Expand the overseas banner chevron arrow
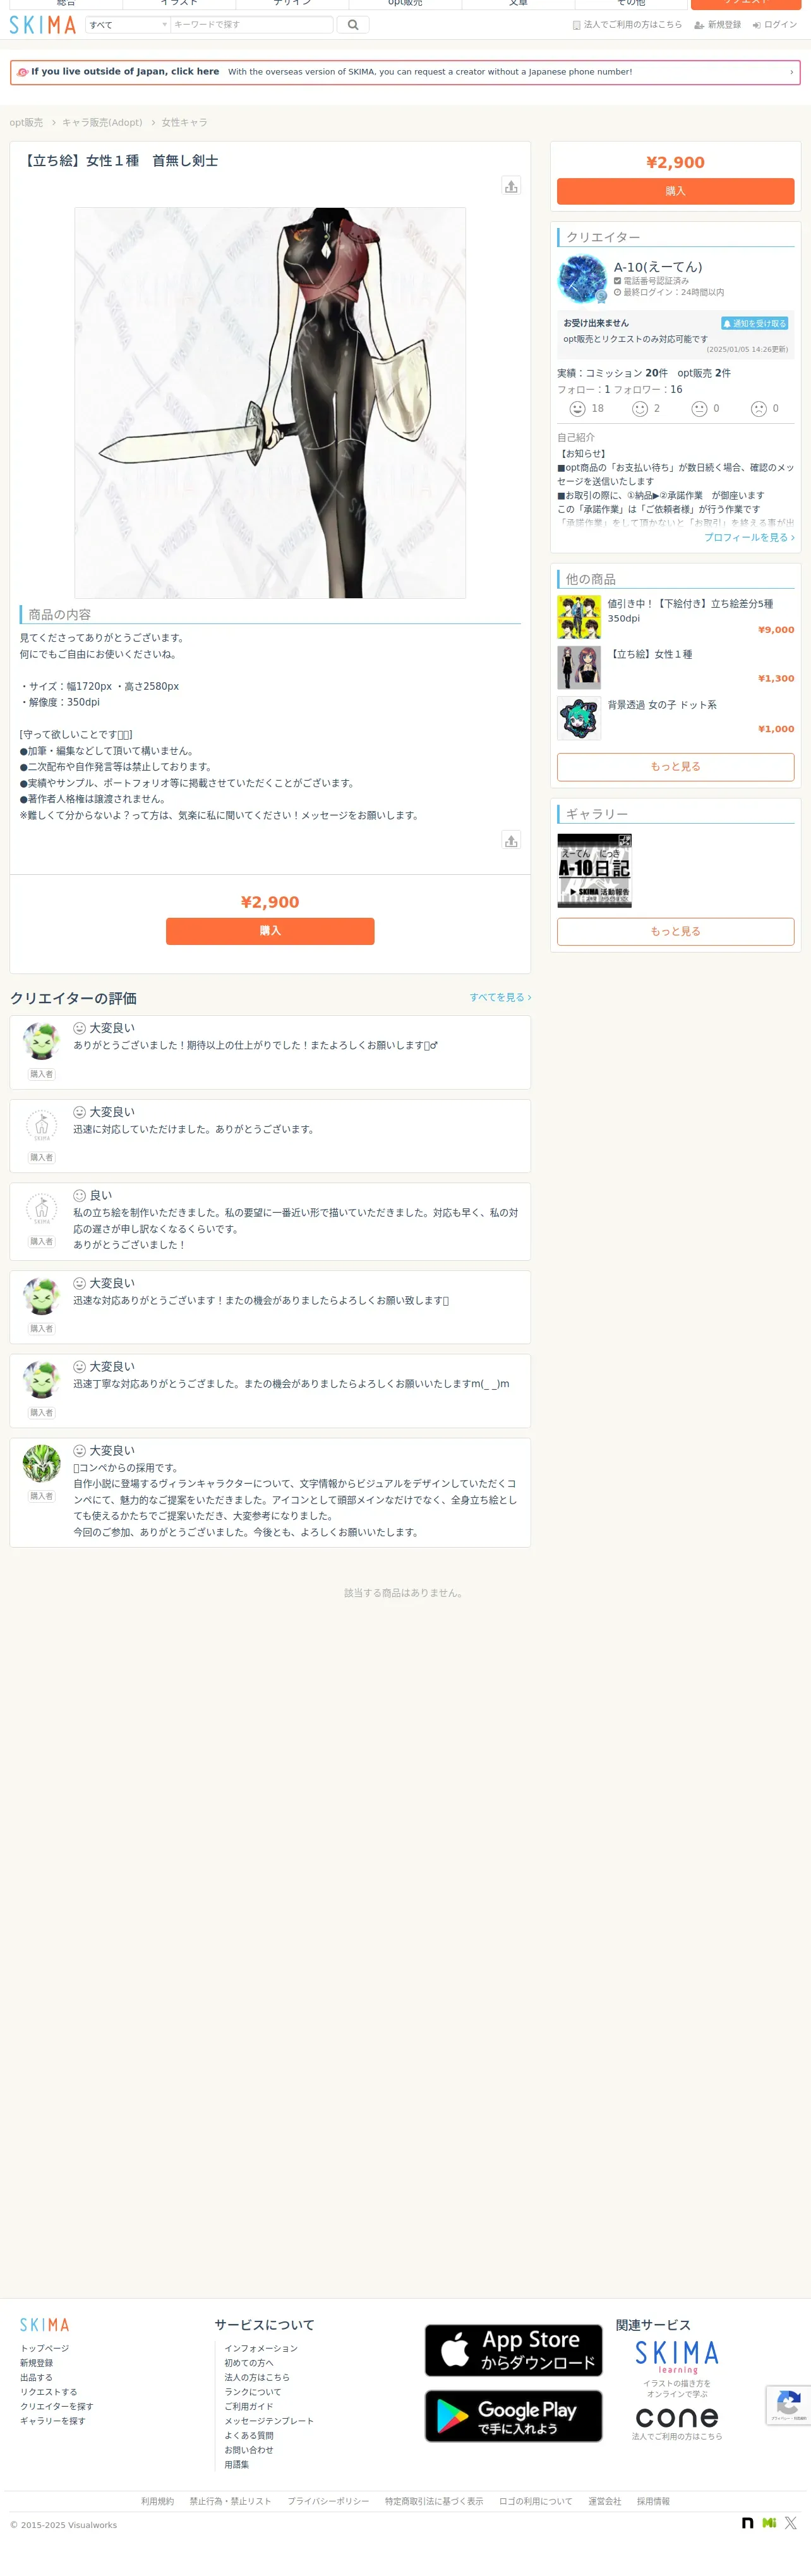The height and width of the screenshot is (2576, 811). [791, 72]
